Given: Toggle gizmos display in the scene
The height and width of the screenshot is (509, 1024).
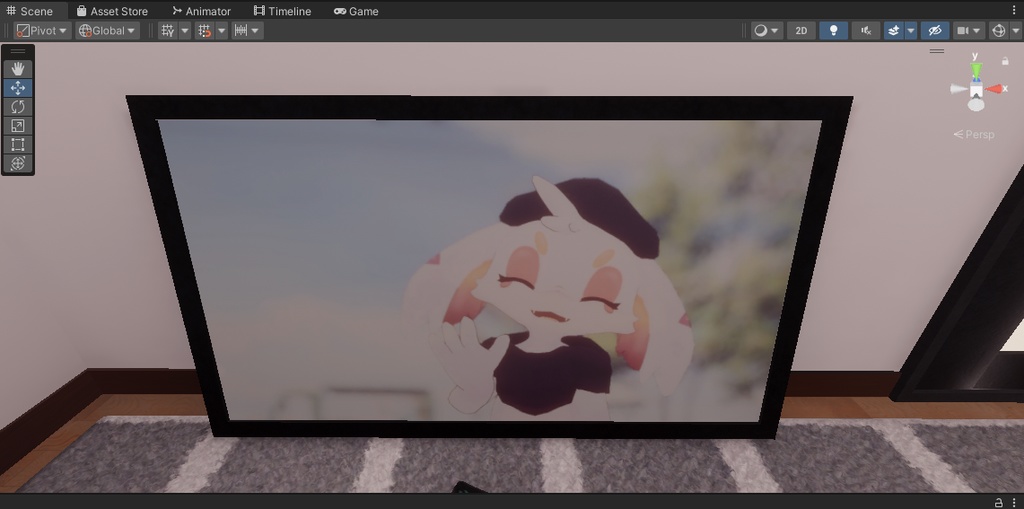Looking at the screenshot, I should pyautogui.click(x=998, y=31).
